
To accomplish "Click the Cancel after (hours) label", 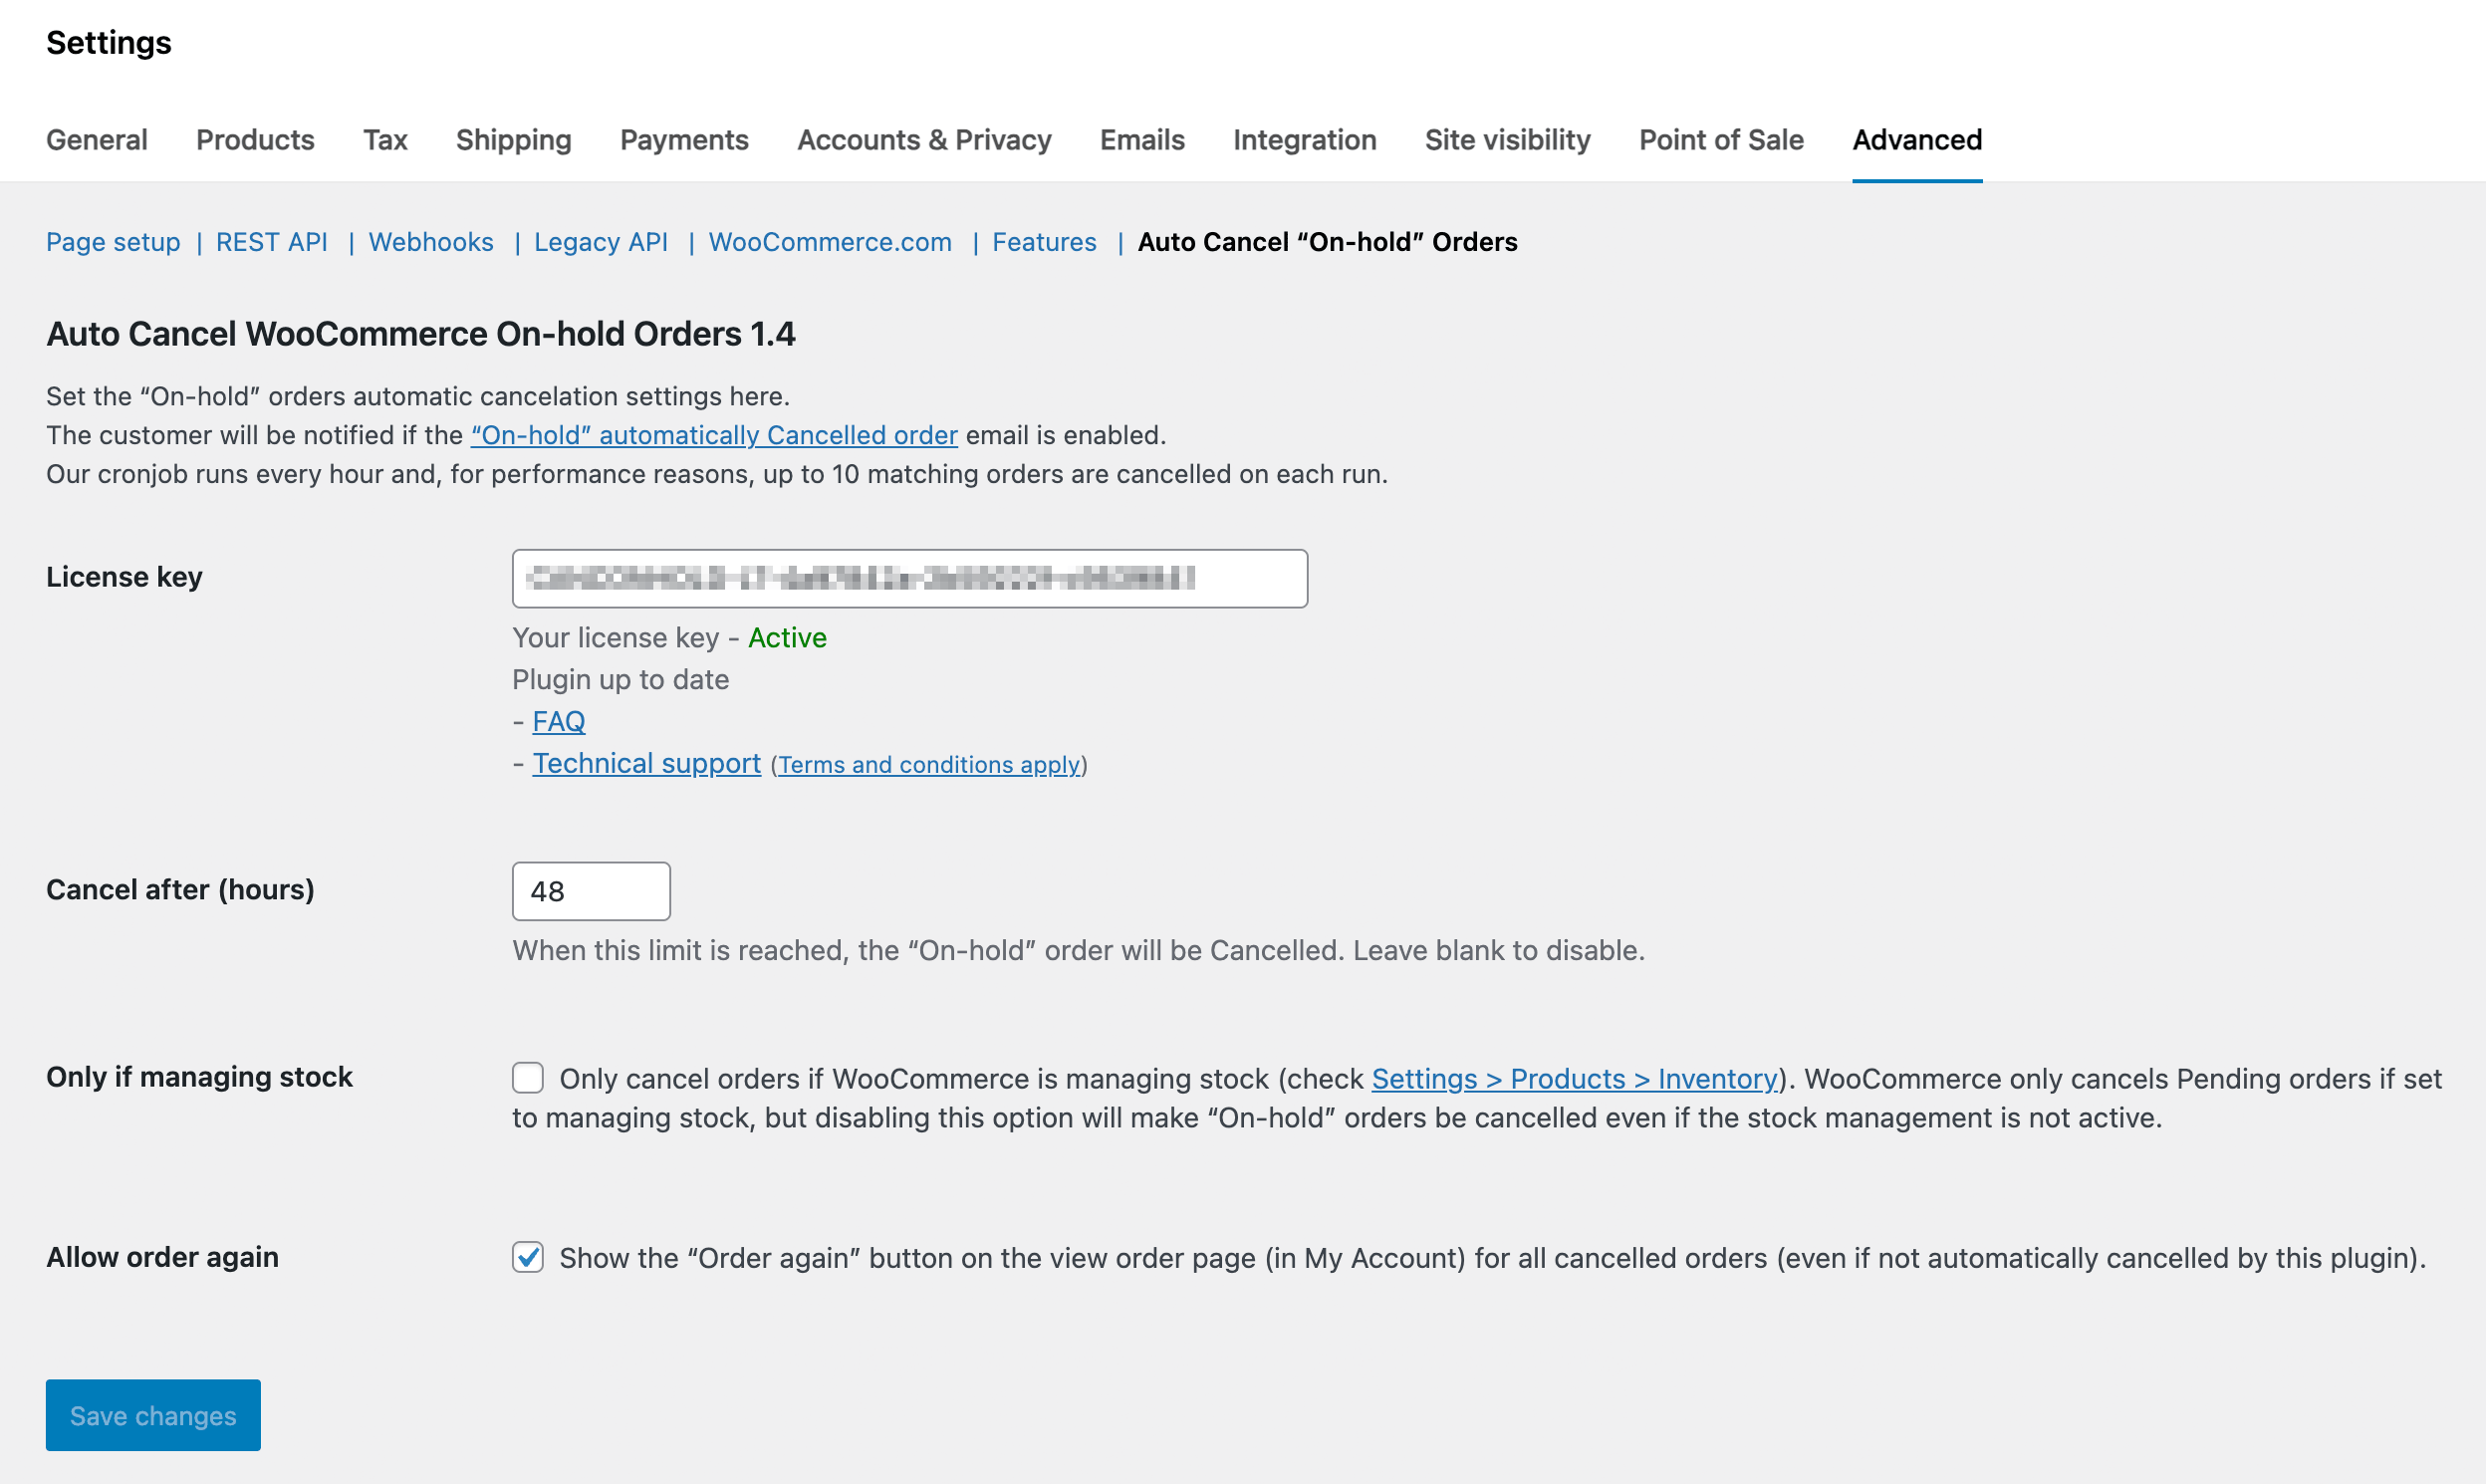I will click(180, 889).
